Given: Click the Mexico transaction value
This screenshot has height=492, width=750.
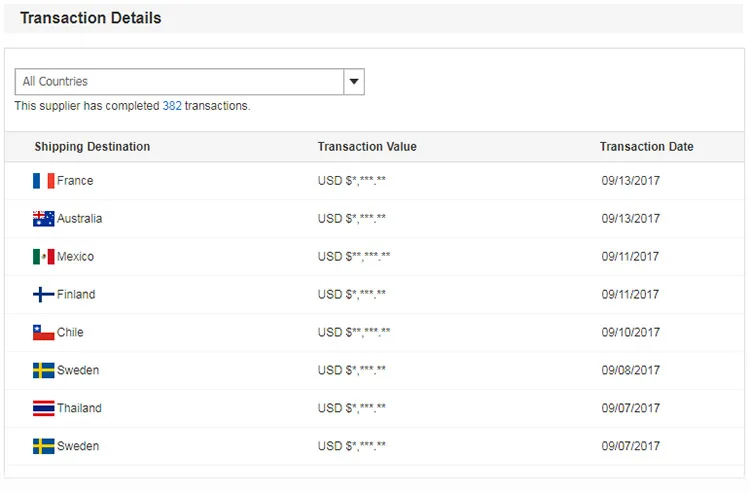Looking at the screenshot, I should point(354,257).
